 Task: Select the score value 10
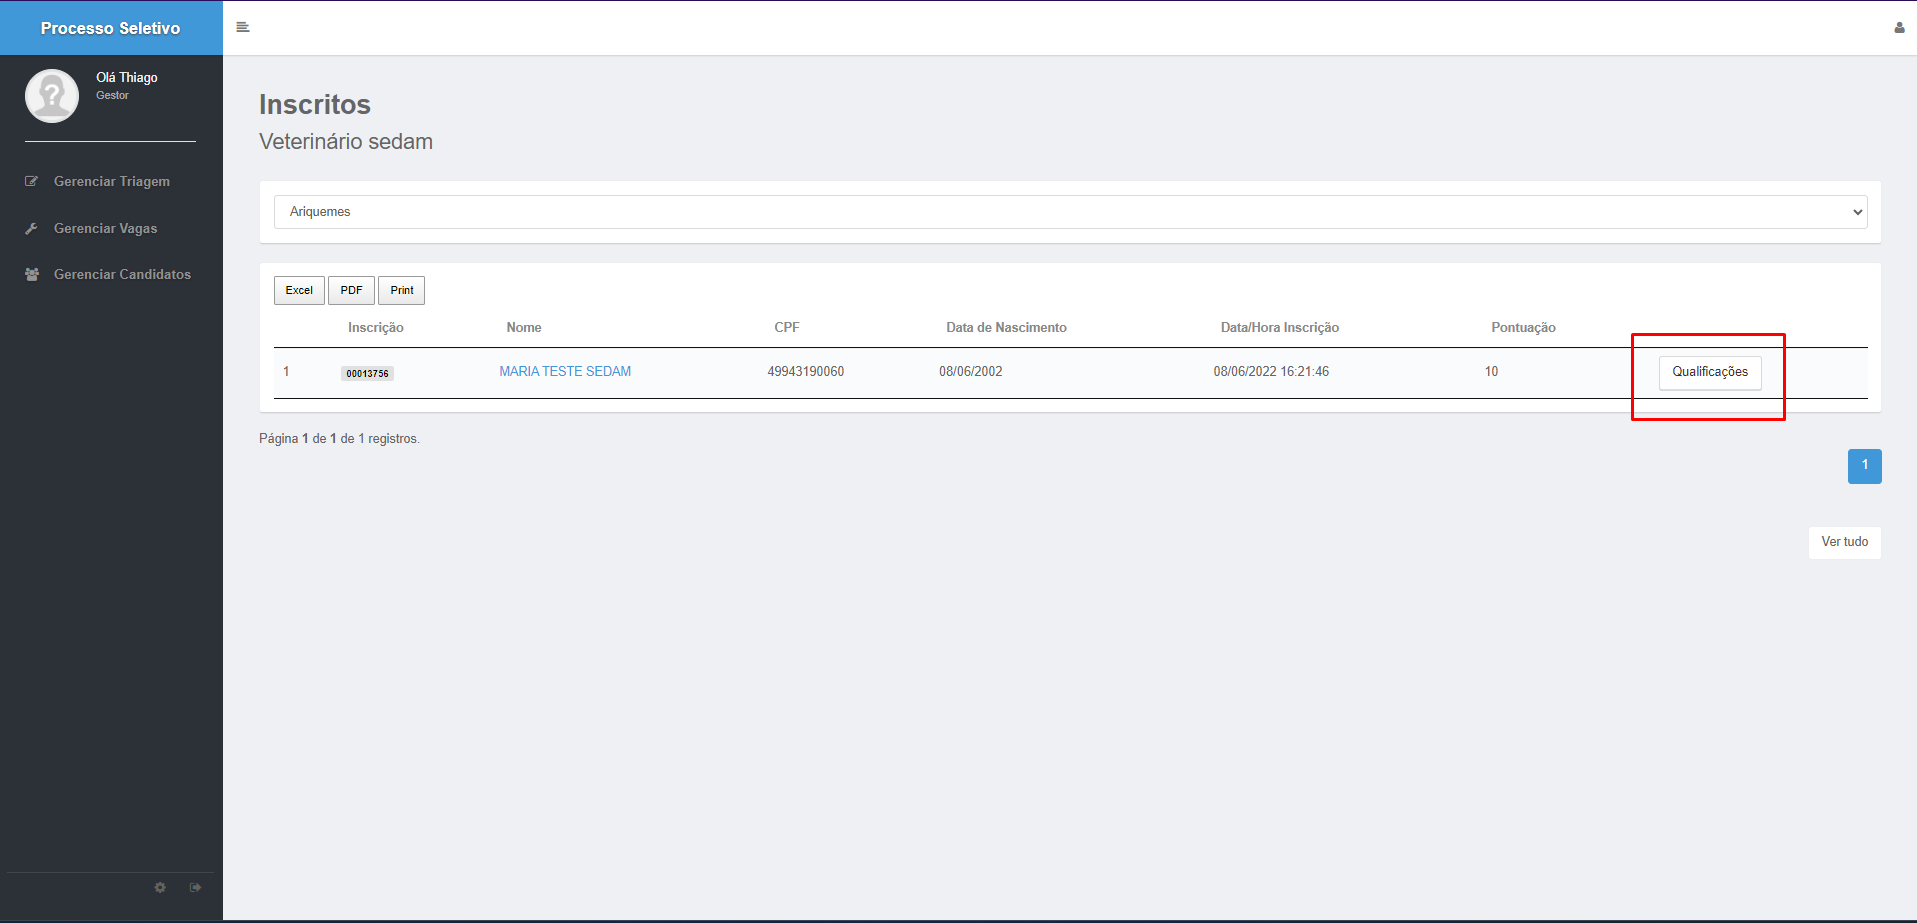pyautogui.click(x=1491, y=371)
